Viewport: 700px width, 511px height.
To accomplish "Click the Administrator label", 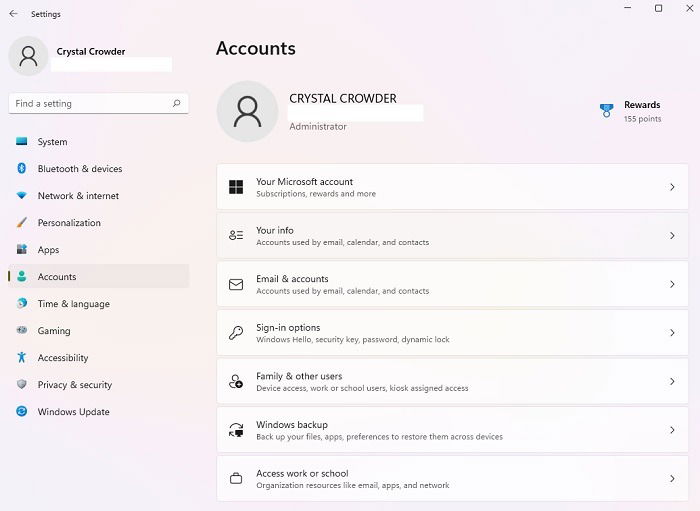I will (x=317, y=127).
